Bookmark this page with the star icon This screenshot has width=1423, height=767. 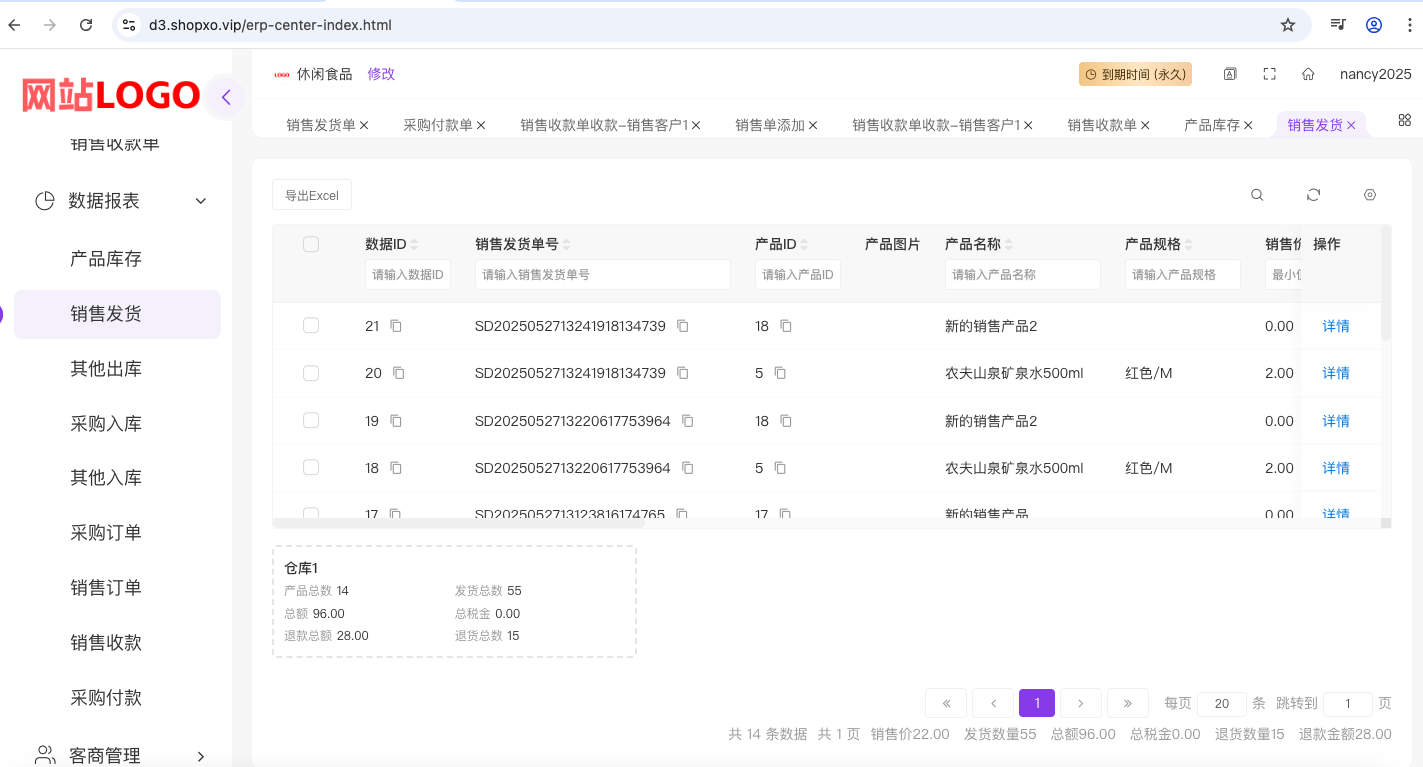pyautogui.click(x=1288, y=25)
